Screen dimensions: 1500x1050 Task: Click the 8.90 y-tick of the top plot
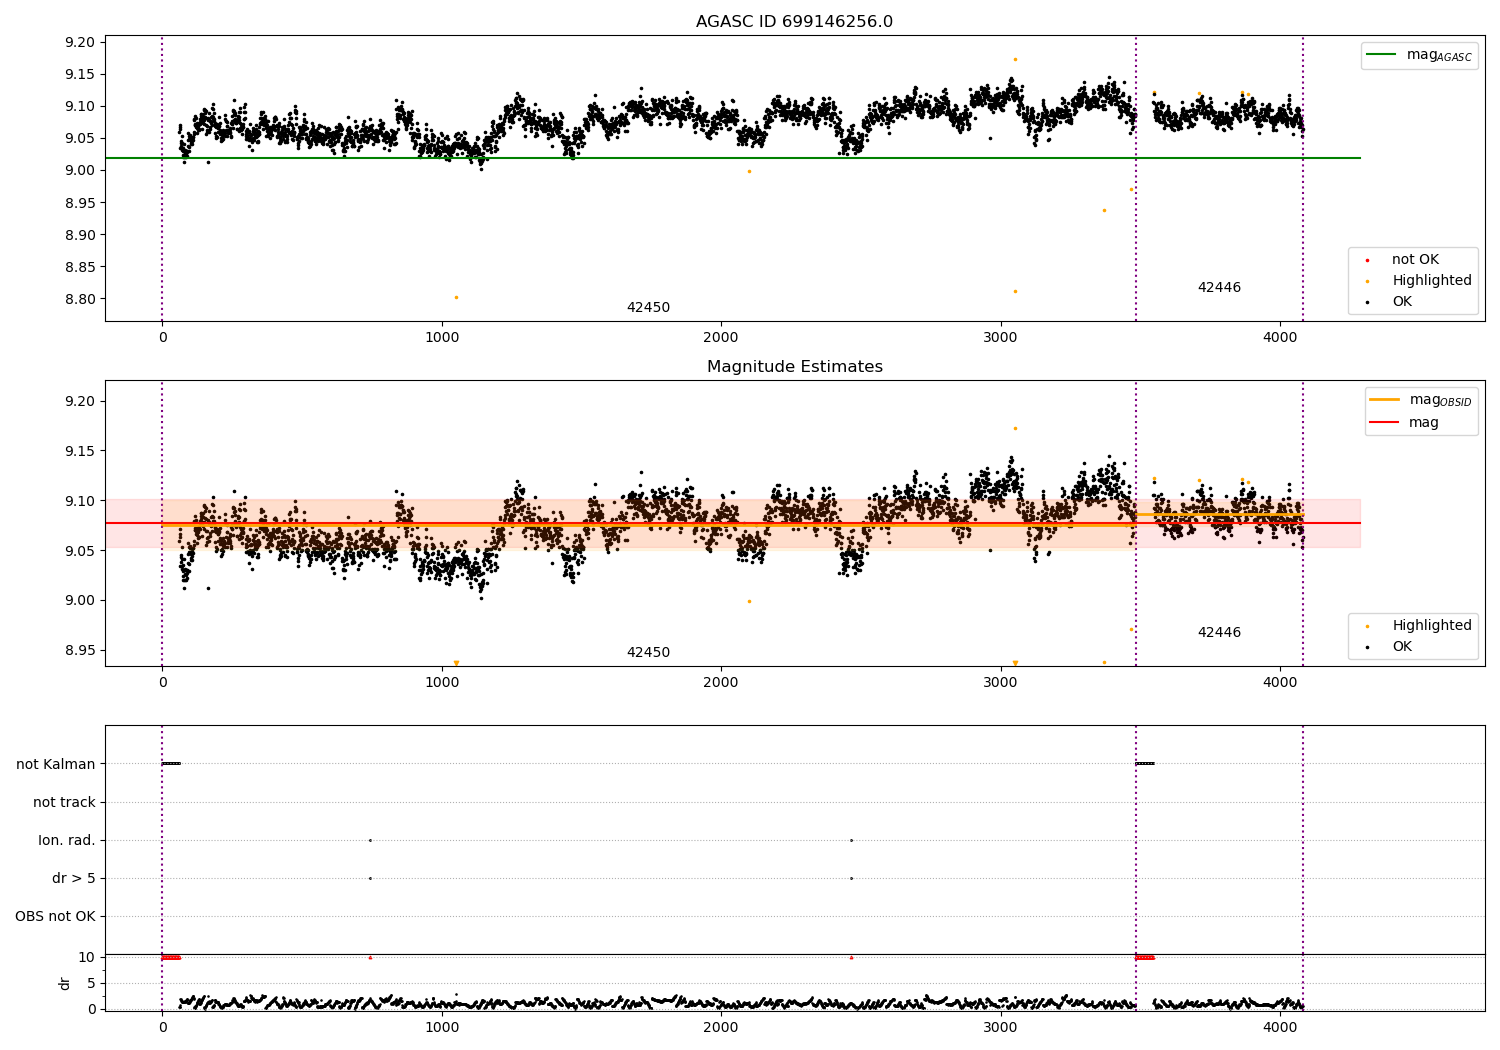[80, 235]
